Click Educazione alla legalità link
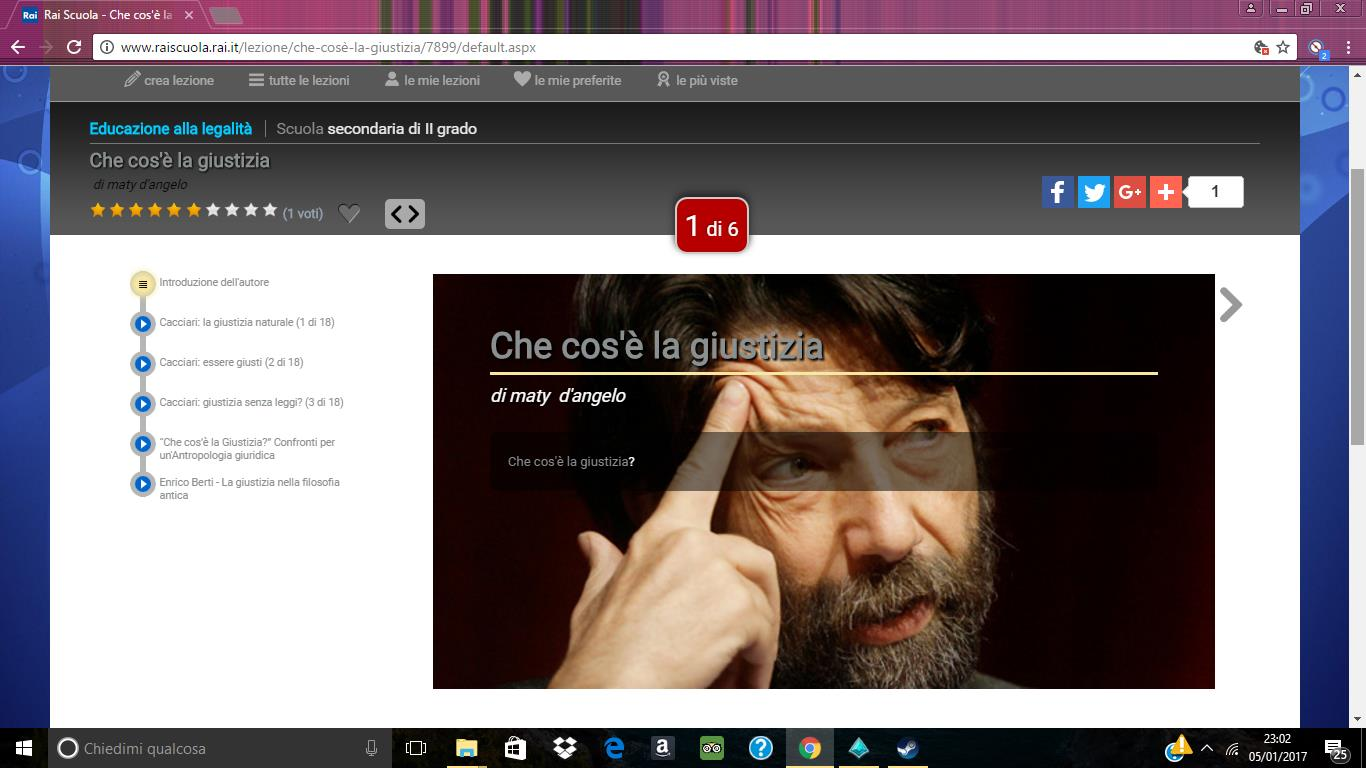Screen dimensions: 1366x768 tap(171, 129)
